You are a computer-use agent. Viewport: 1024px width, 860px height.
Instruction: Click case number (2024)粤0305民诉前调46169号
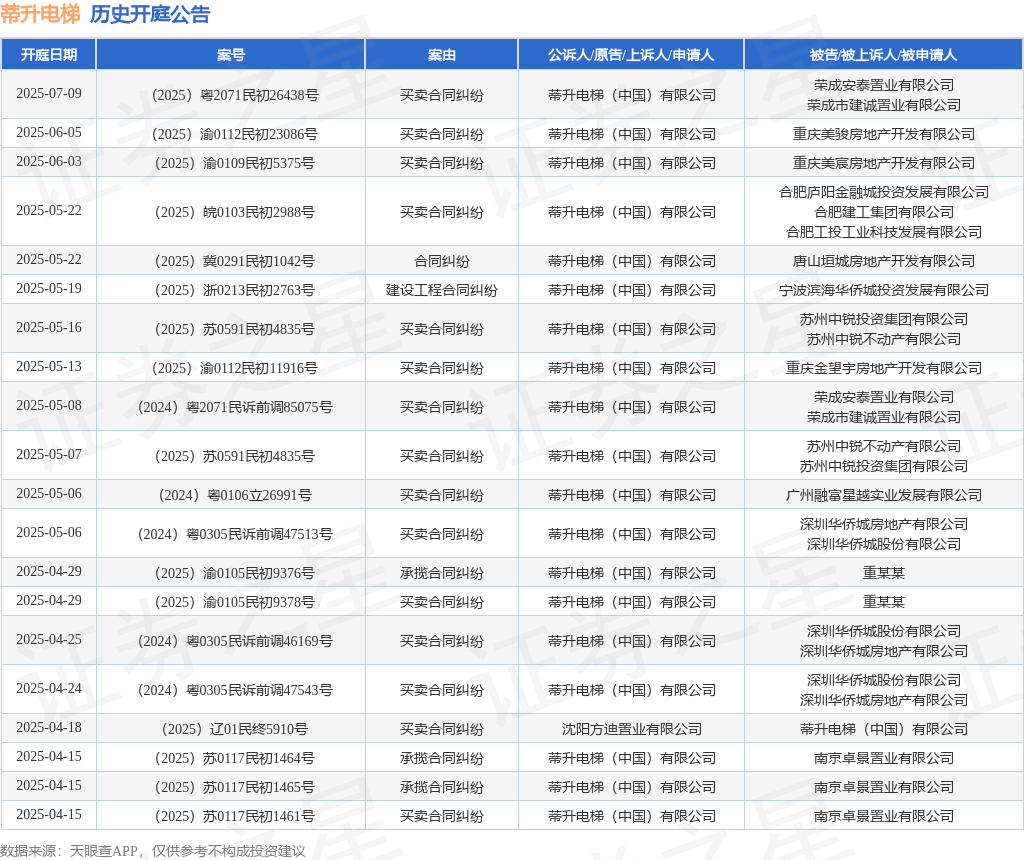pos(234,641)
